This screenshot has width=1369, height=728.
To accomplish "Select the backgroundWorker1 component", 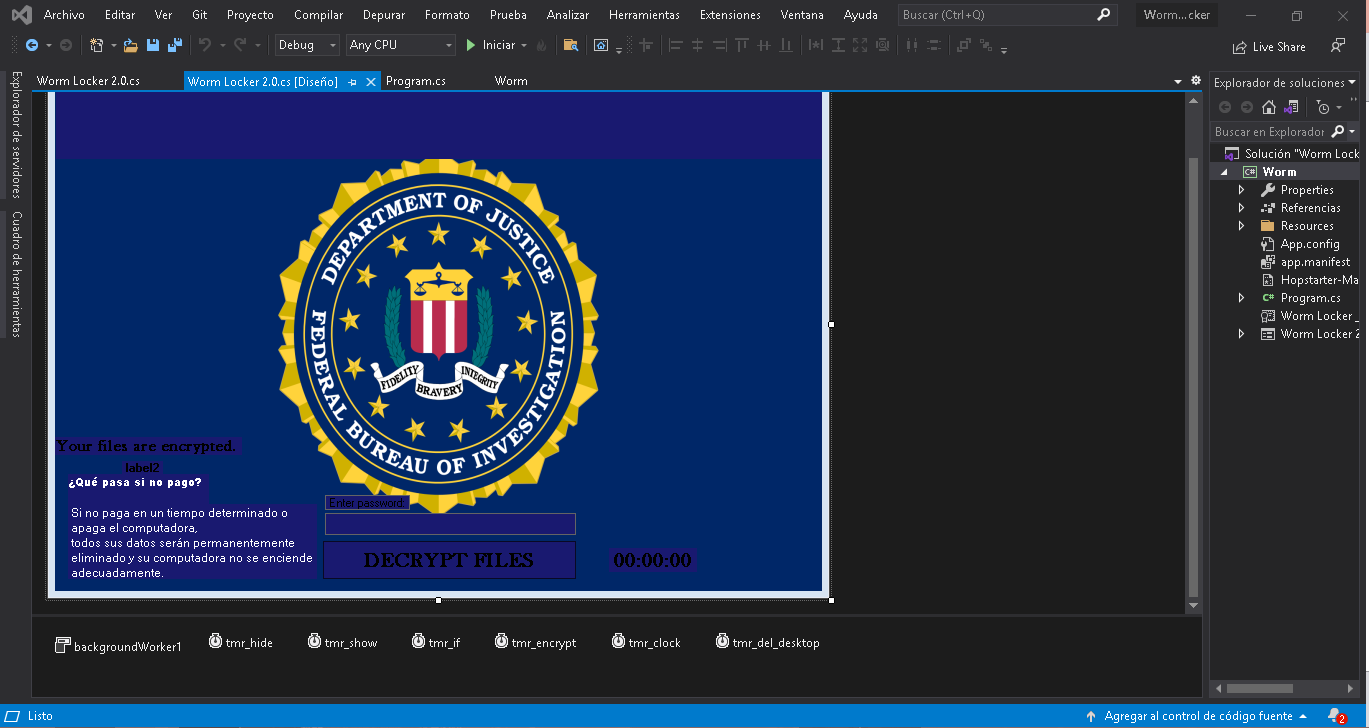I will click(x=118, y=646).
